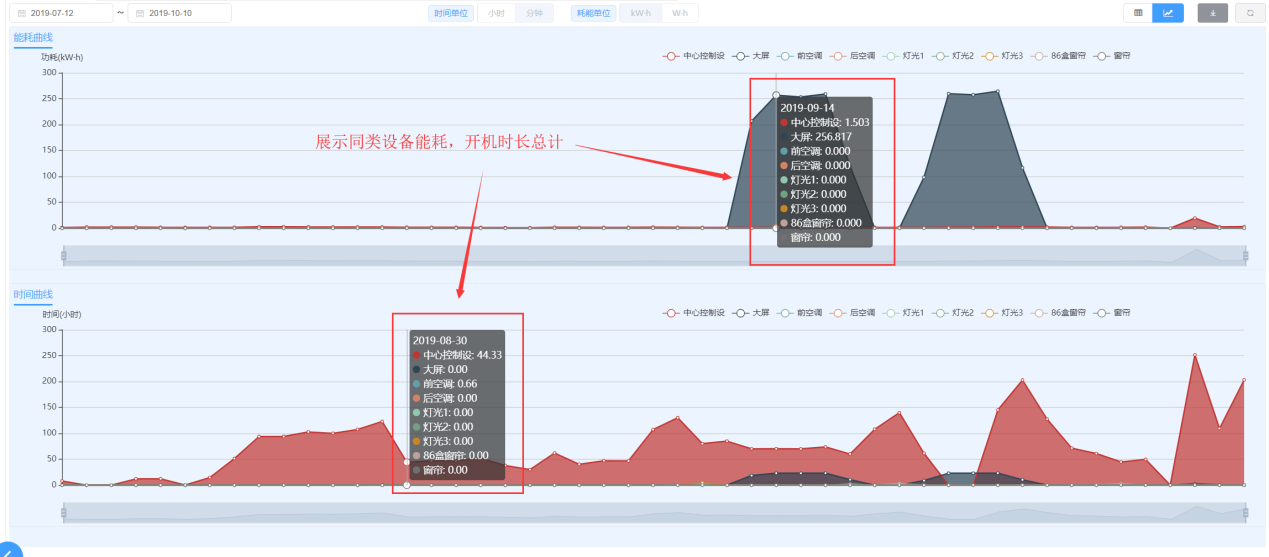
Task: Select 分钟 time unit option
Action: coord(535,13)
